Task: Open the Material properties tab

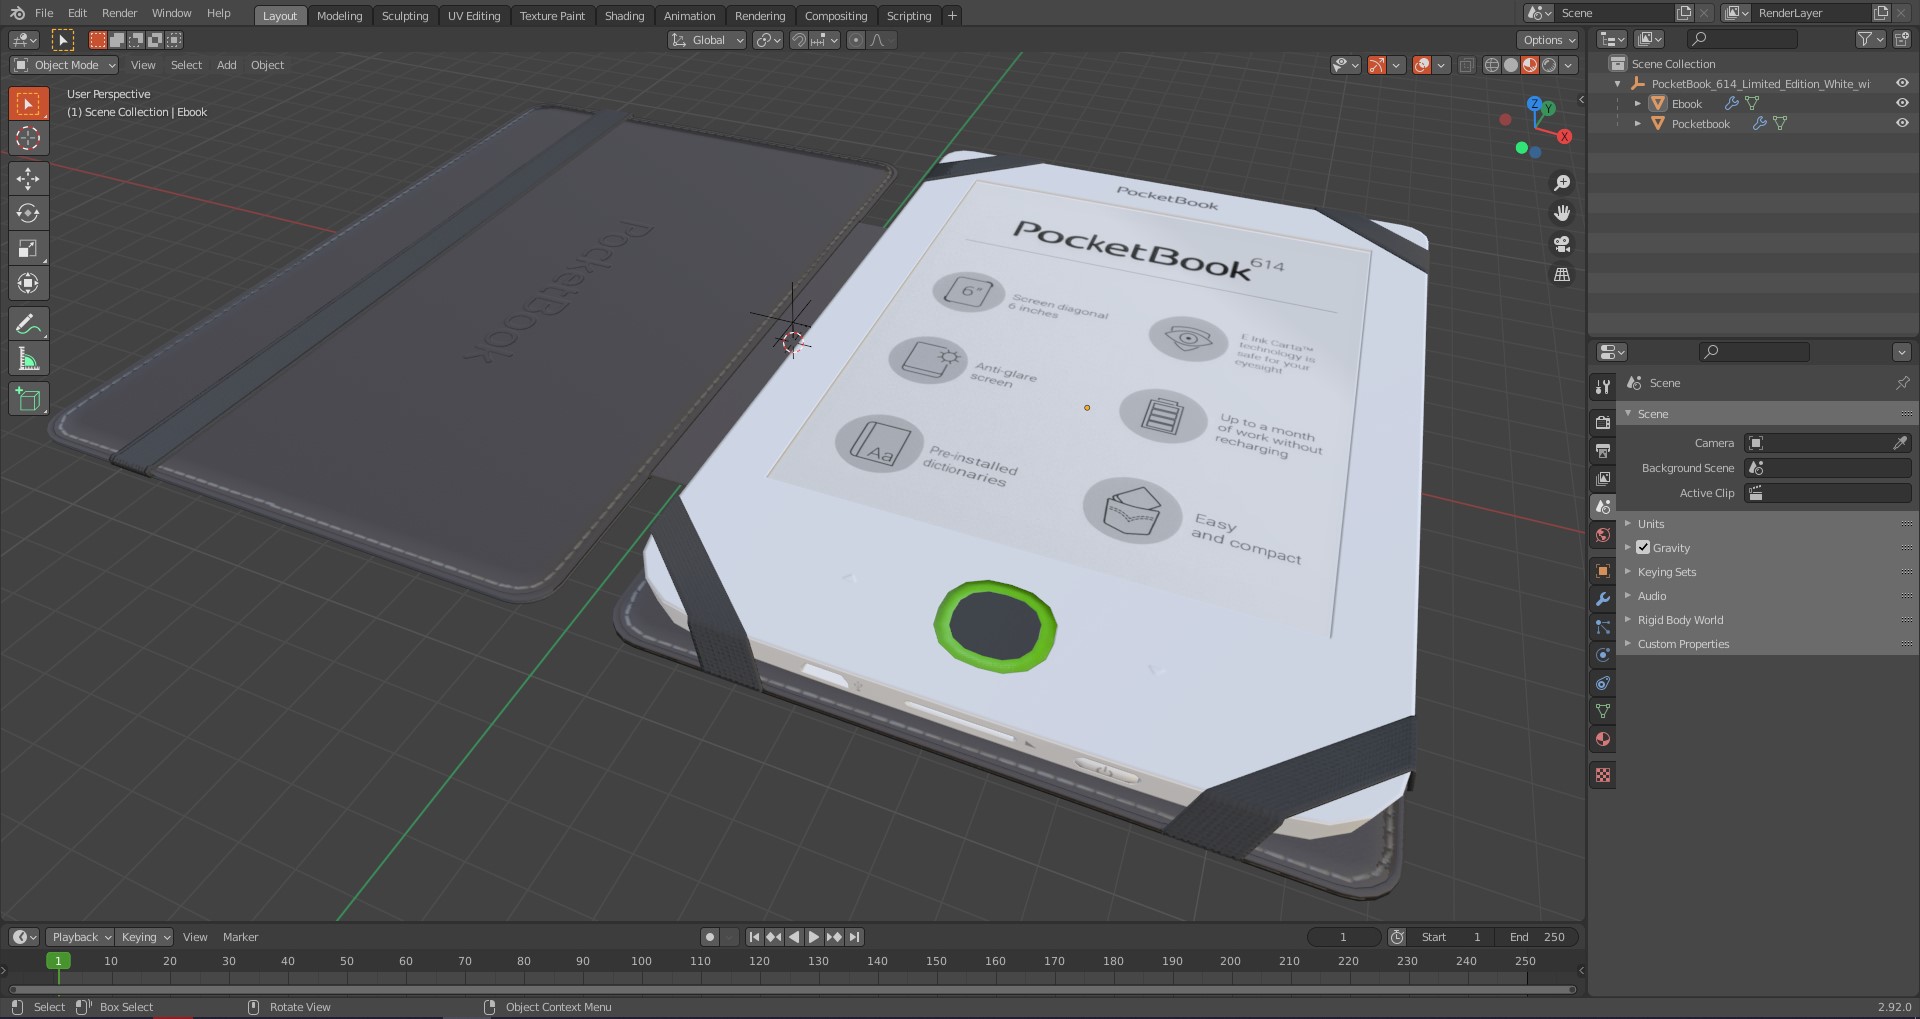Action: 1603,739
